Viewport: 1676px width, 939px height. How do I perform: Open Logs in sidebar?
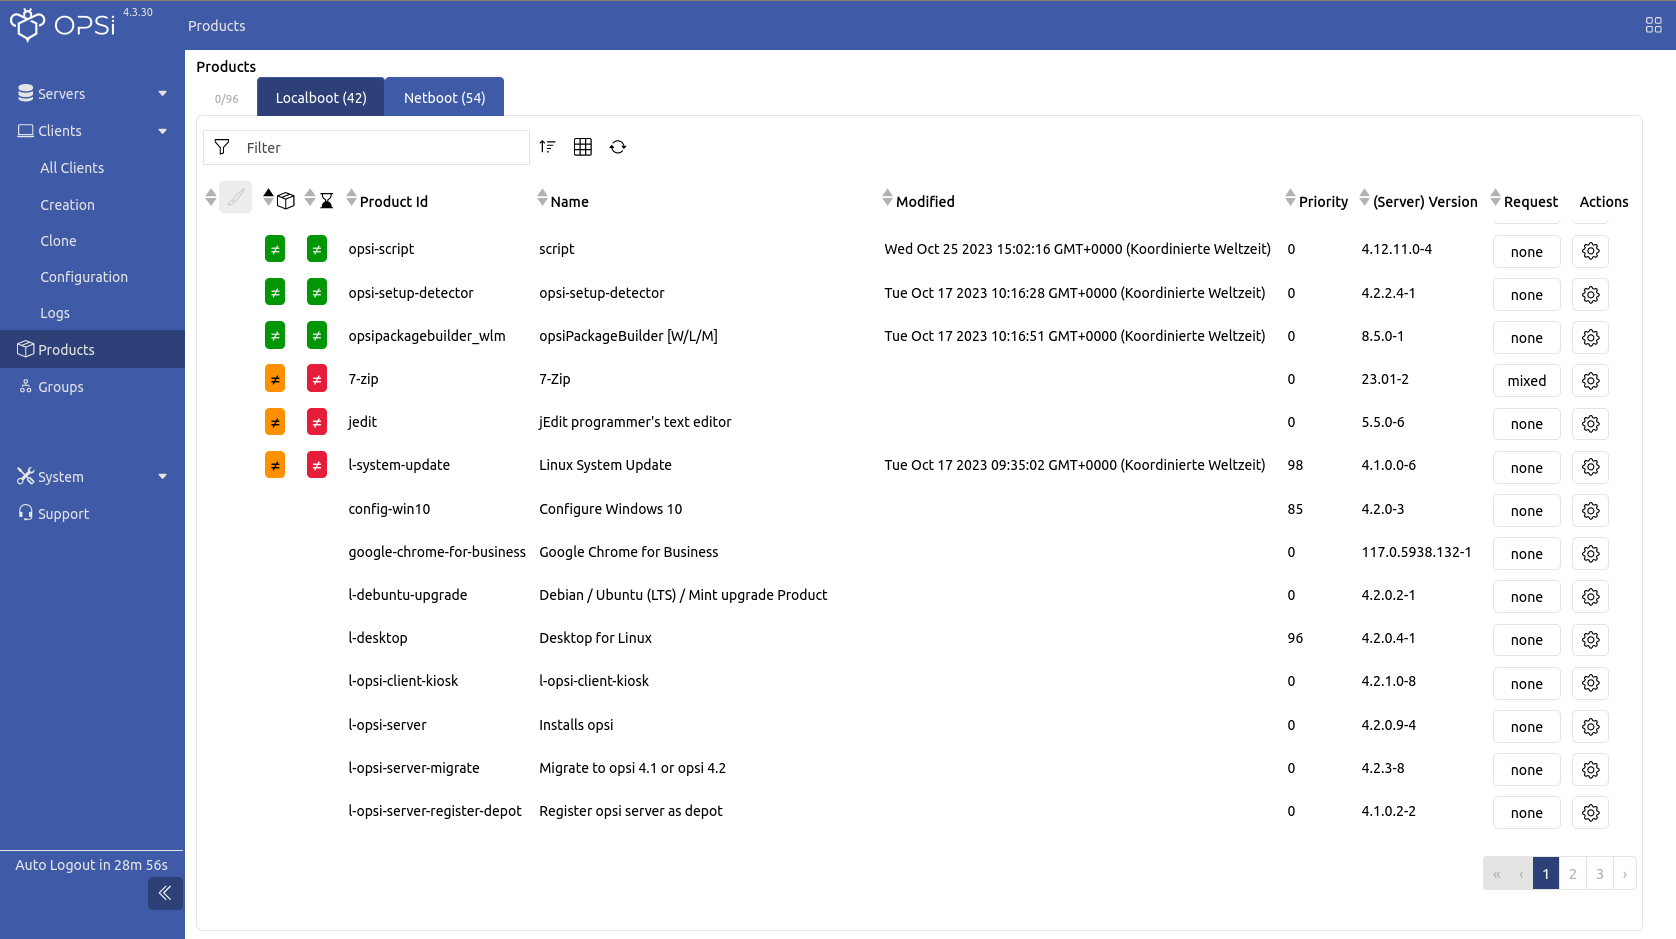click(55, 312)
